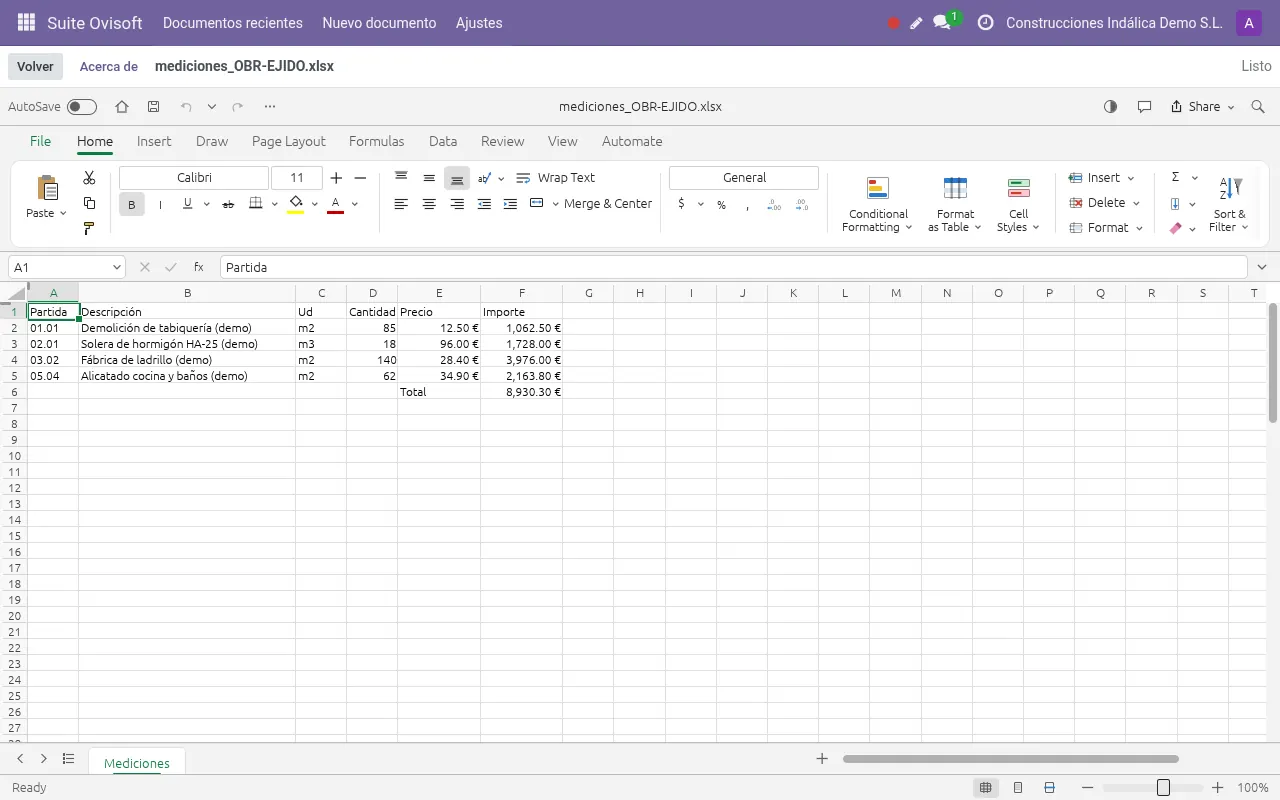This screenshot has height=800, width=1280.
Task: Open the clock activities icon
Action: coord(985,22)
